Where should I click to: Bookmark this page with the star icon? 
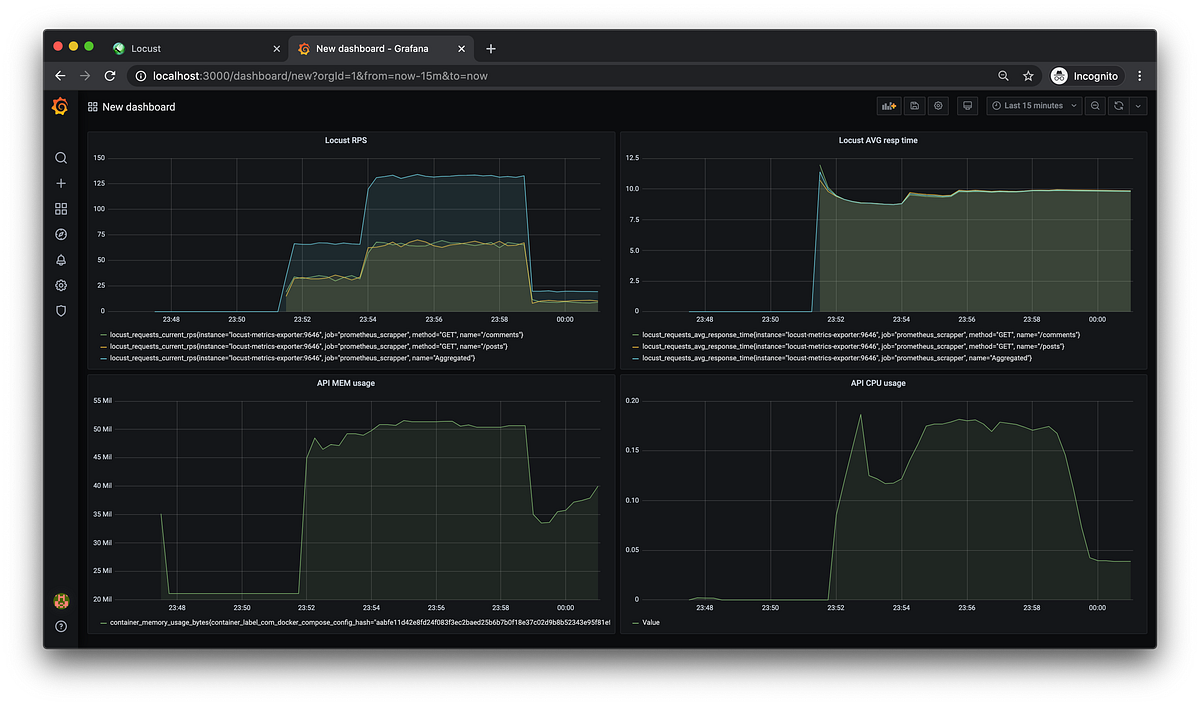[x=1028, y=76]
